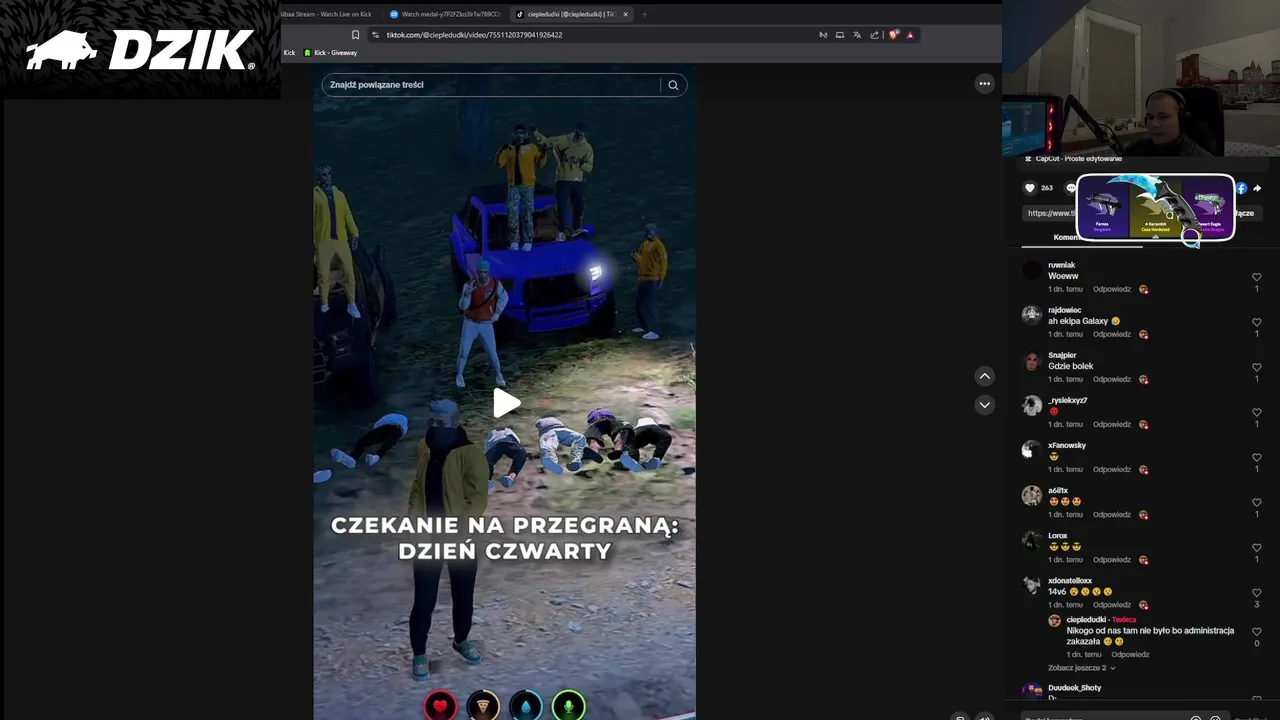Open Snajpier's profile avatar

point(1032,360)
